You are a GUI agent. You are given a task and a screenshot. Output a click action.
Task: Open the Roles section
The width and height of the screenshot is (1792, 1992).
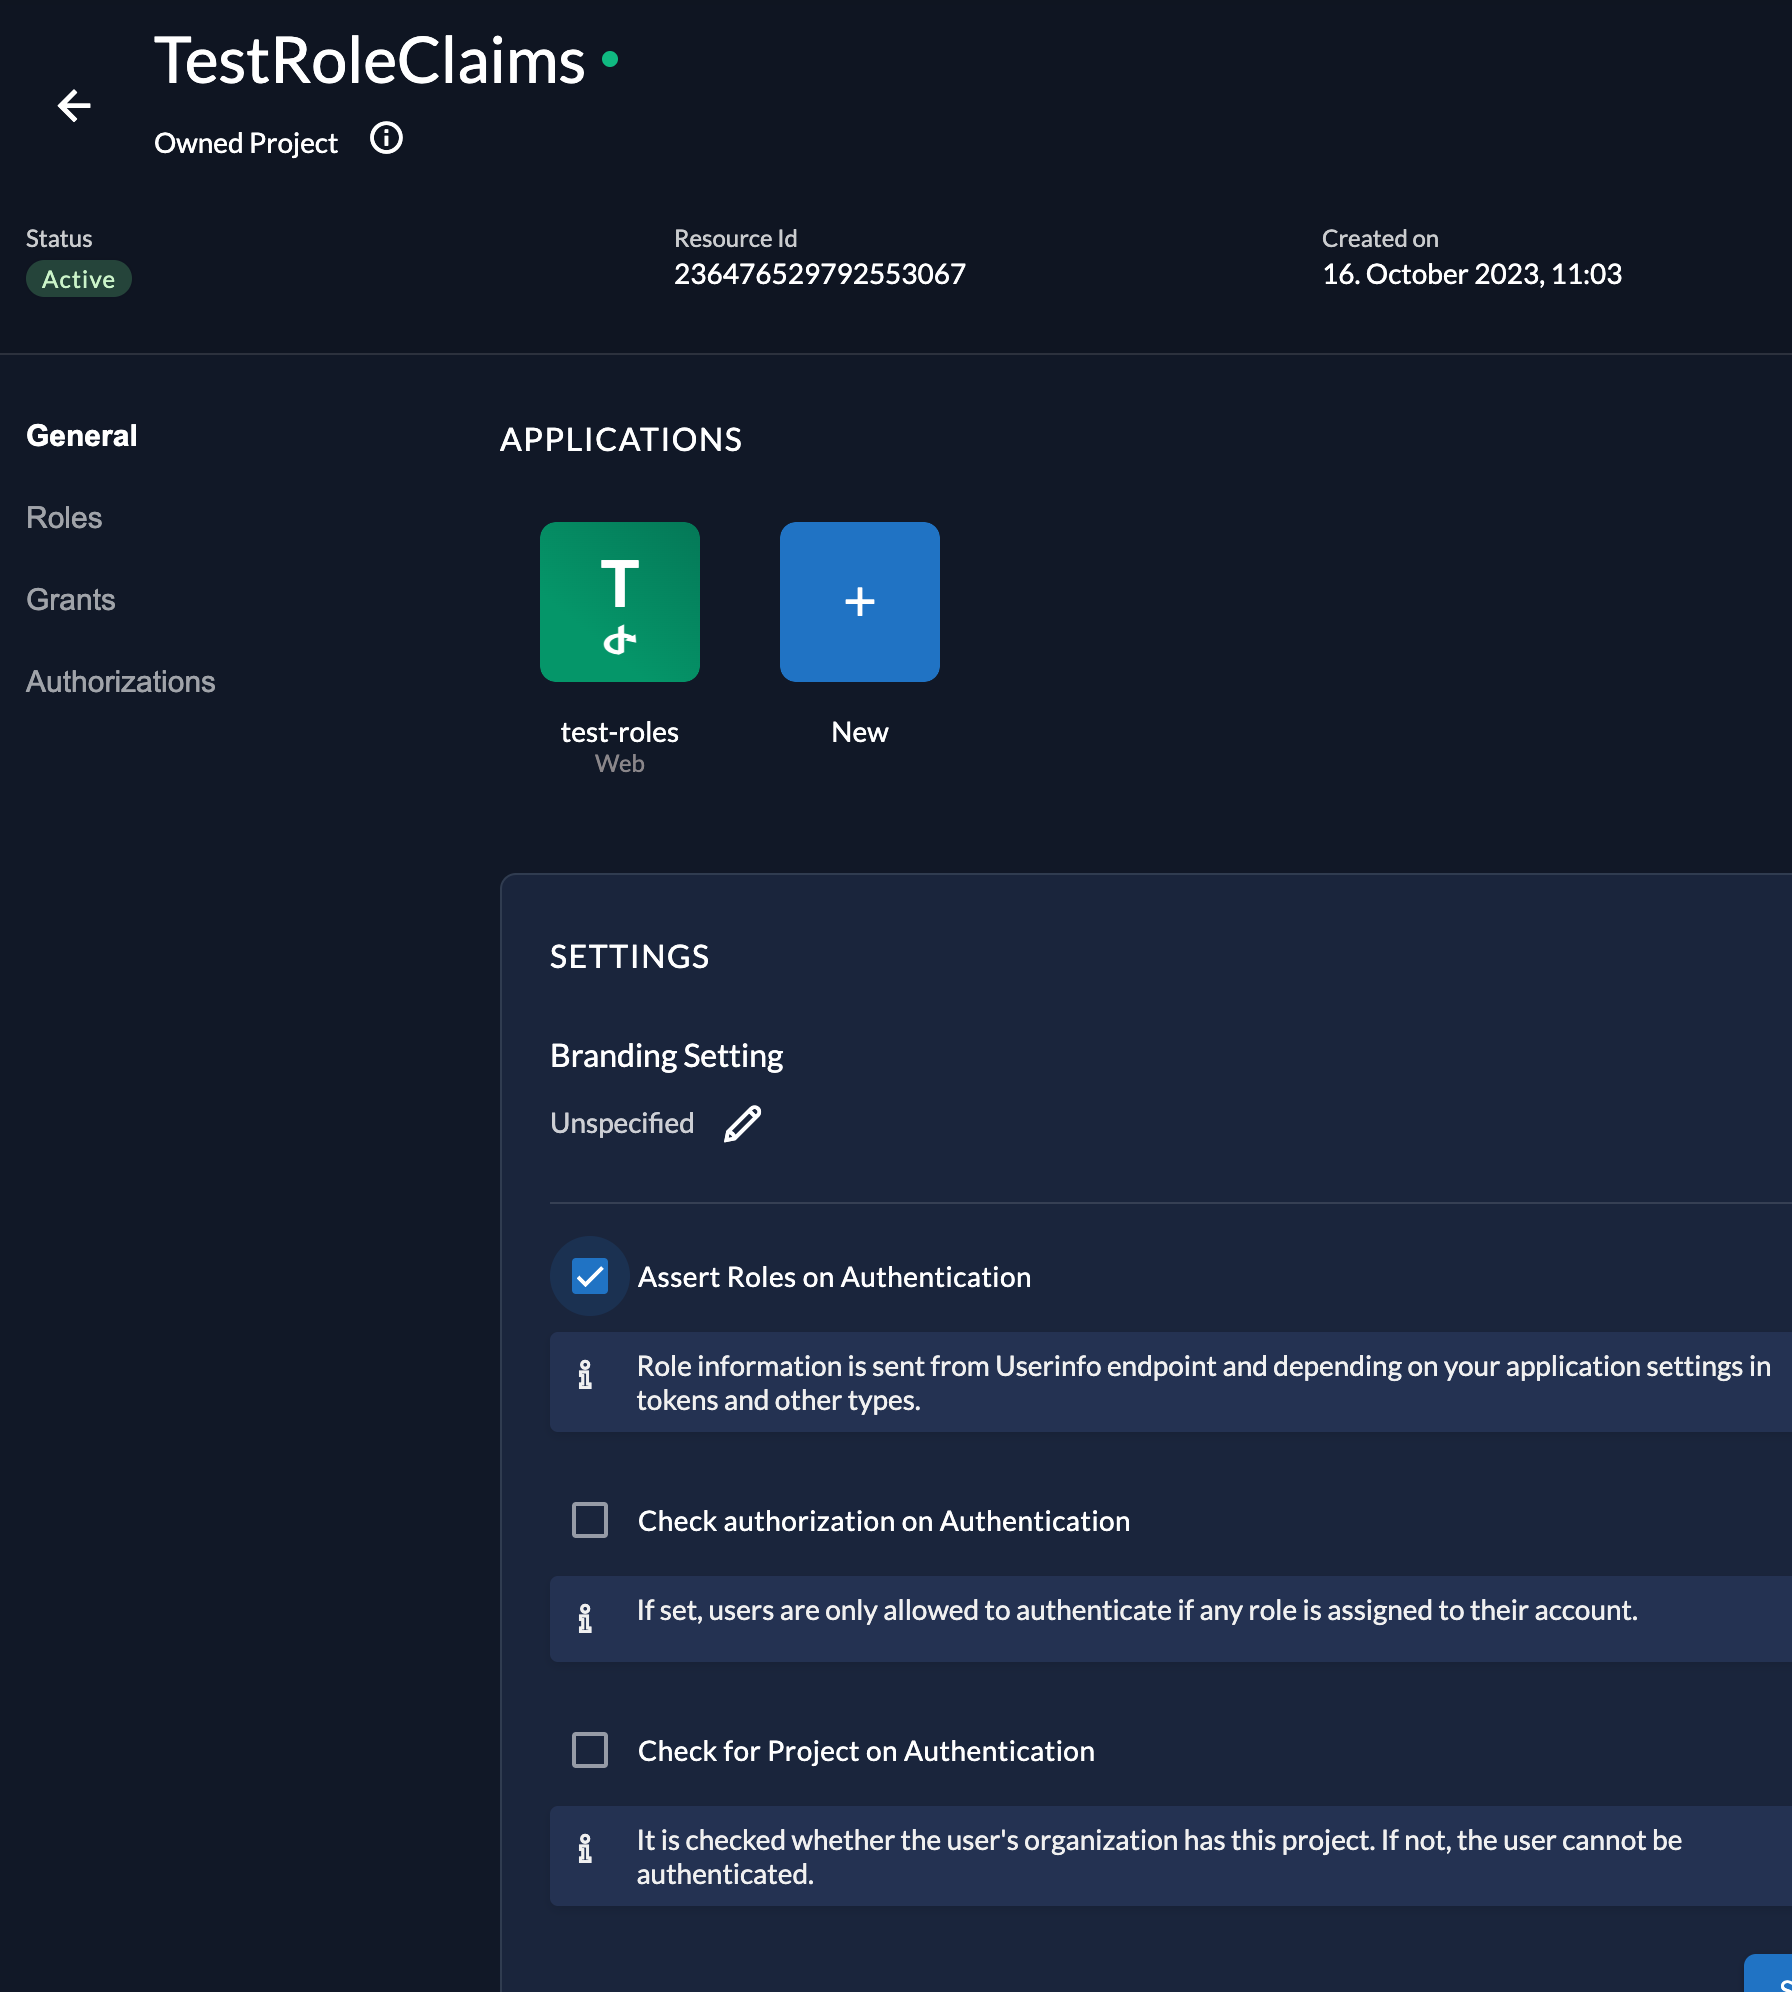[x=64, y=518]
